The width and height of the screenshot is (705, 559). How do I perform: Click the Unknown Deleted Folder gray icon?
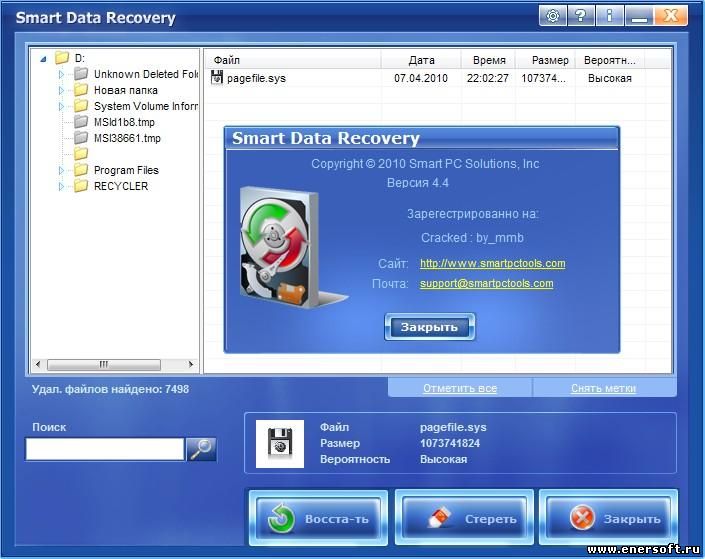click(81, 73)
